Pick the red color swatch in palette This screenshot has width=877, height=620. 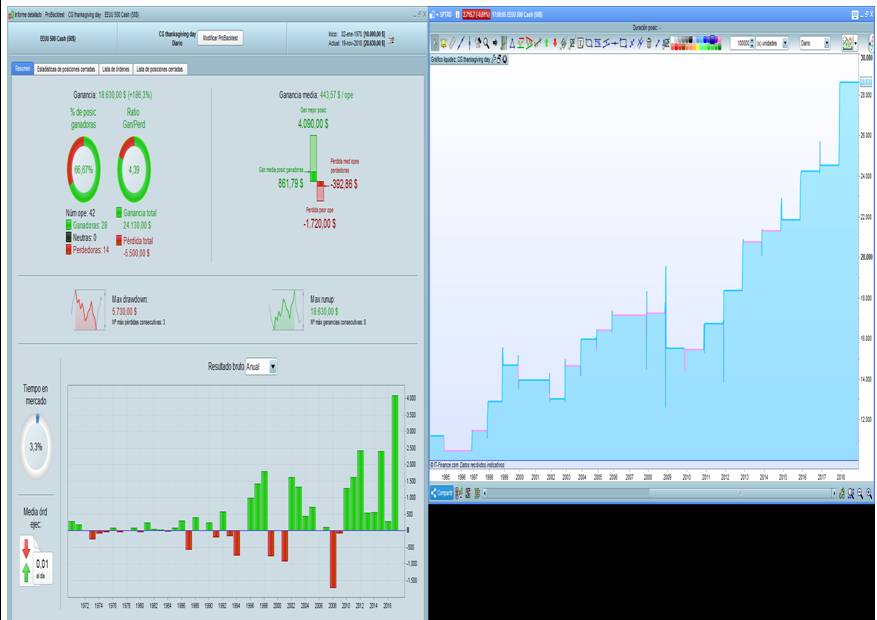point(674,47)
